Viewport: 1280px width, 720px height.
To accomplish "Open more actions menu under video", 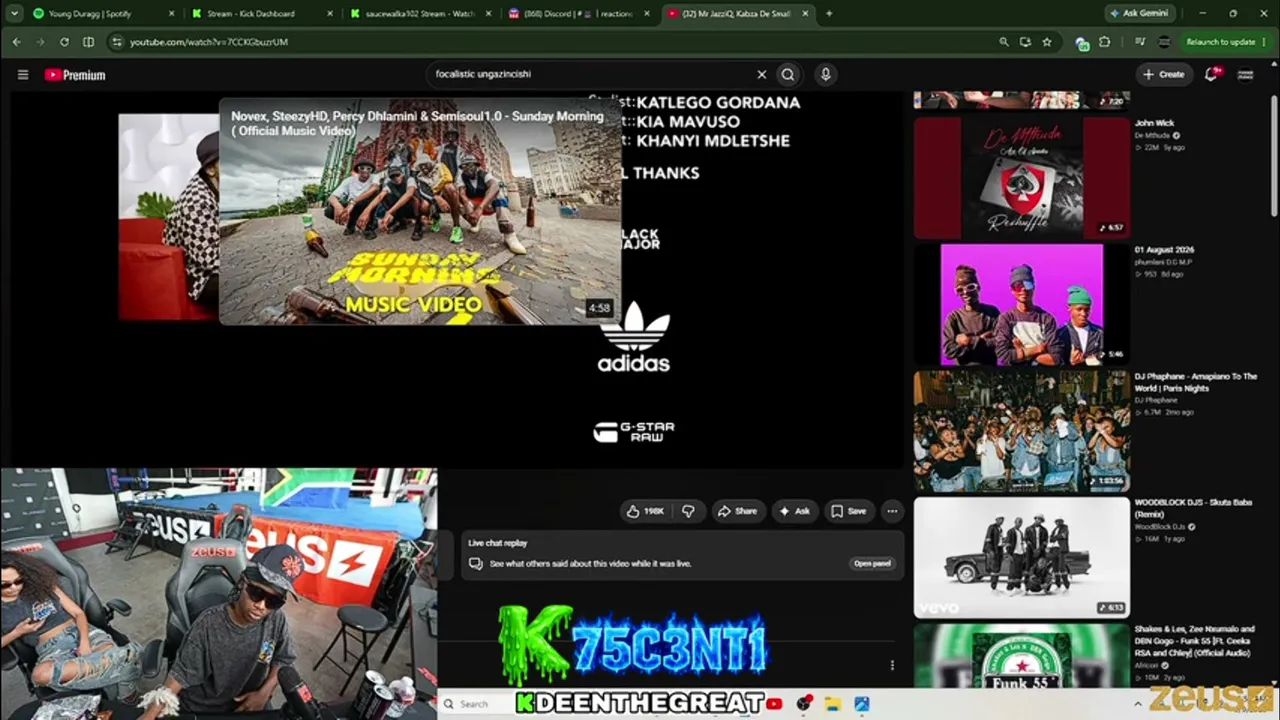I will [892, 511].
